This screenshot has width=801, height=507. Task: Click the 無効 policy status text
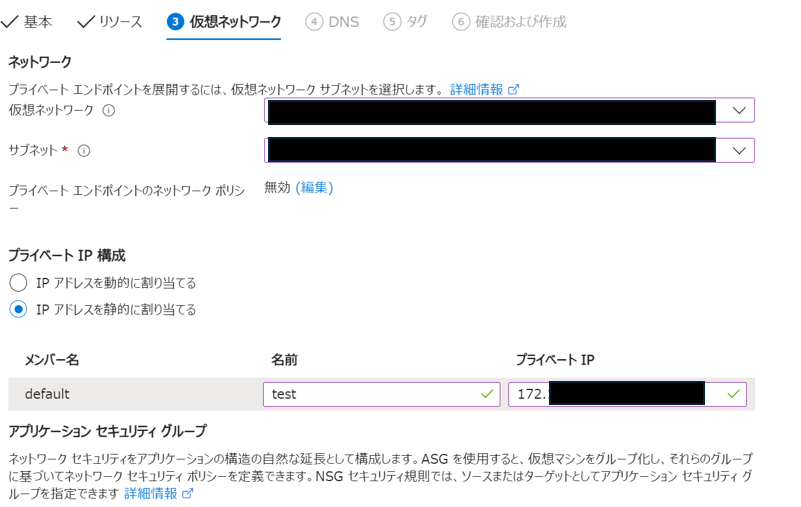pyautogui.click(x=277, y=188)
